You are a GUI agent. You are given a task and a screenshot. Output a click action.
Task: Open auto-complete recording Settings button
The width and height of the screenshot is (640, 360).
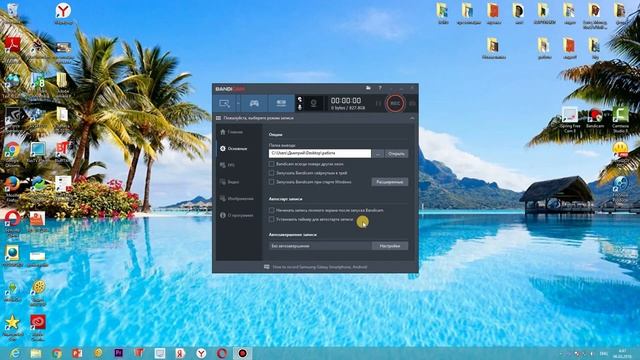click(389, 246)
